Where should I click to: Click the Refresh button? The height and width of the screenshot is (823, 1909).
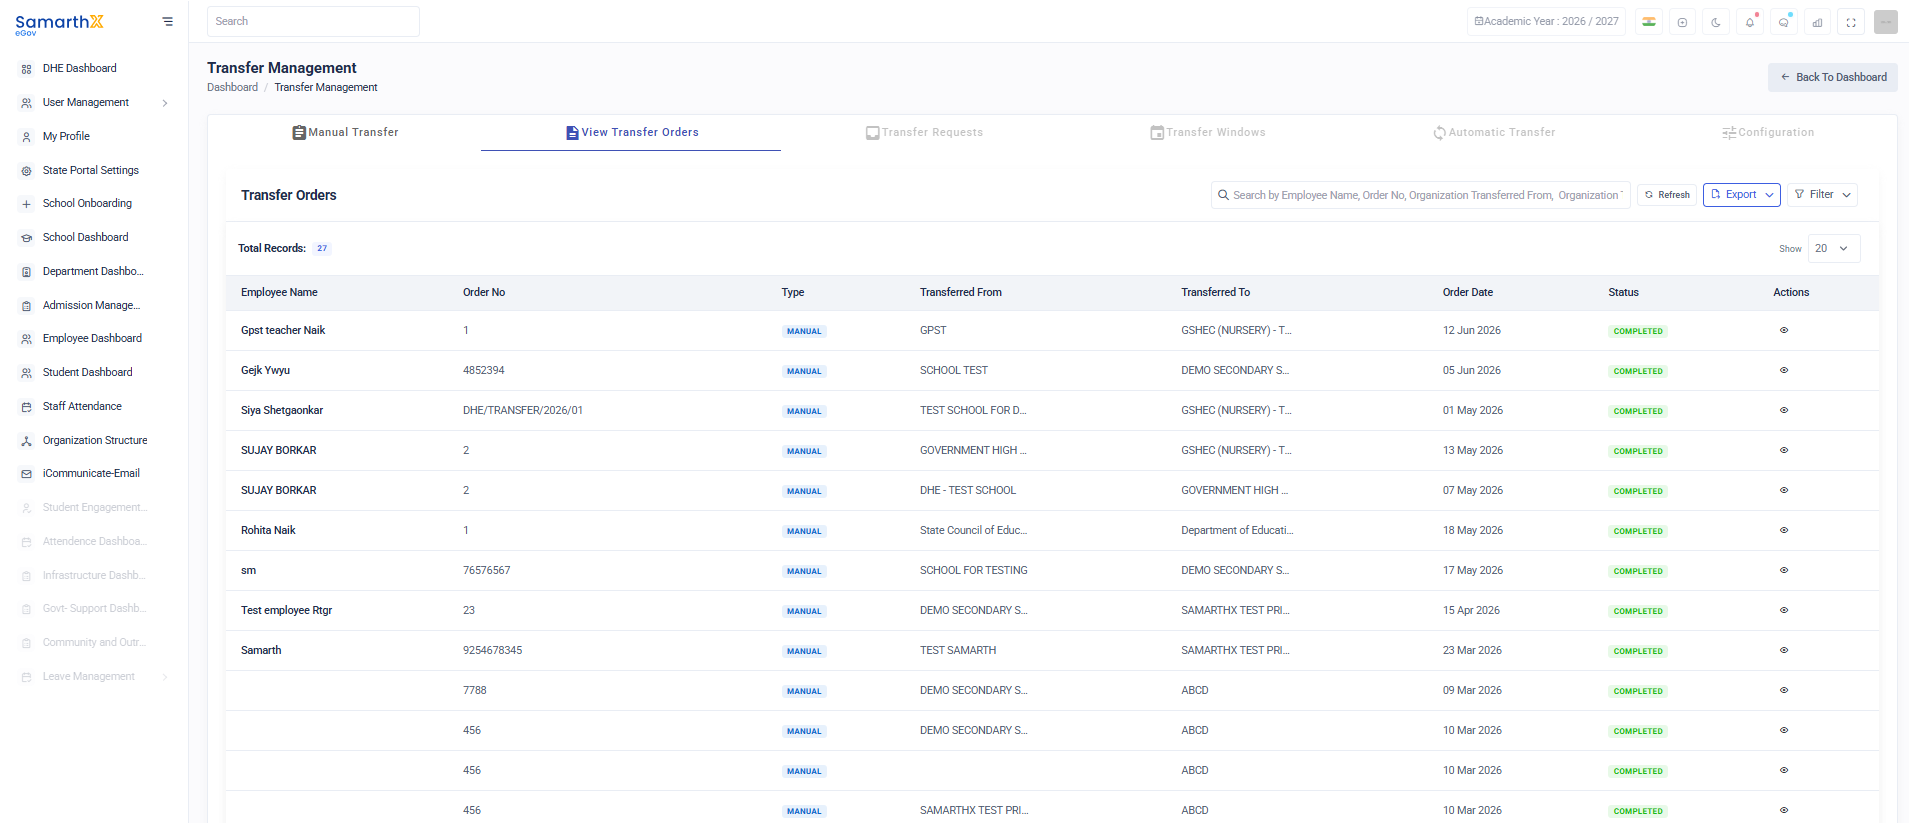pos(1667,195)
